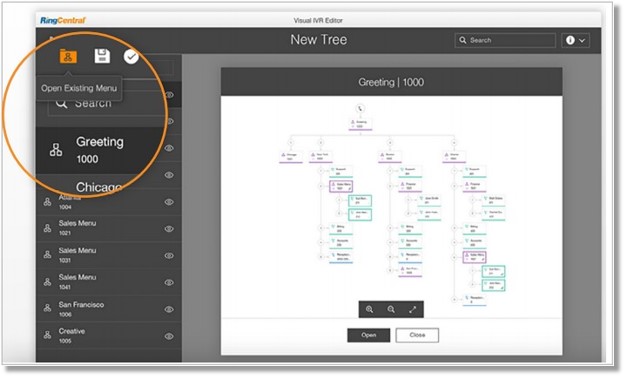625x377 pixels.
Task: Click the Greeting menu tree icon in list
Action: point(56,149)
